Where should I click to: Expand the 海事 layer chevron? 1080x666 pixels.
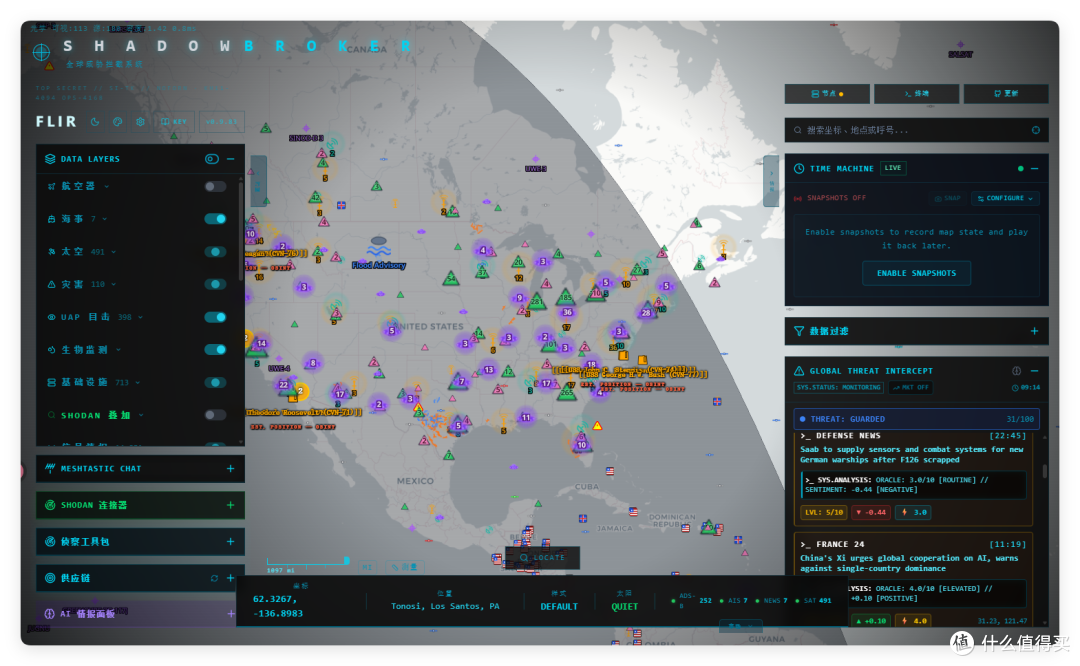(x=105, y=219)
